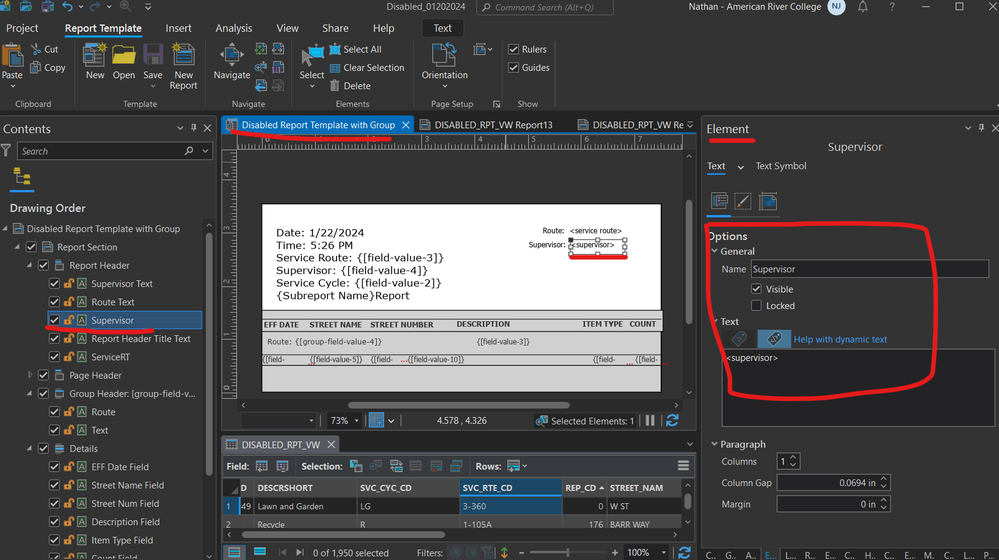
Task: Toggle the Rulers checkbox
Action: (514, 49)
